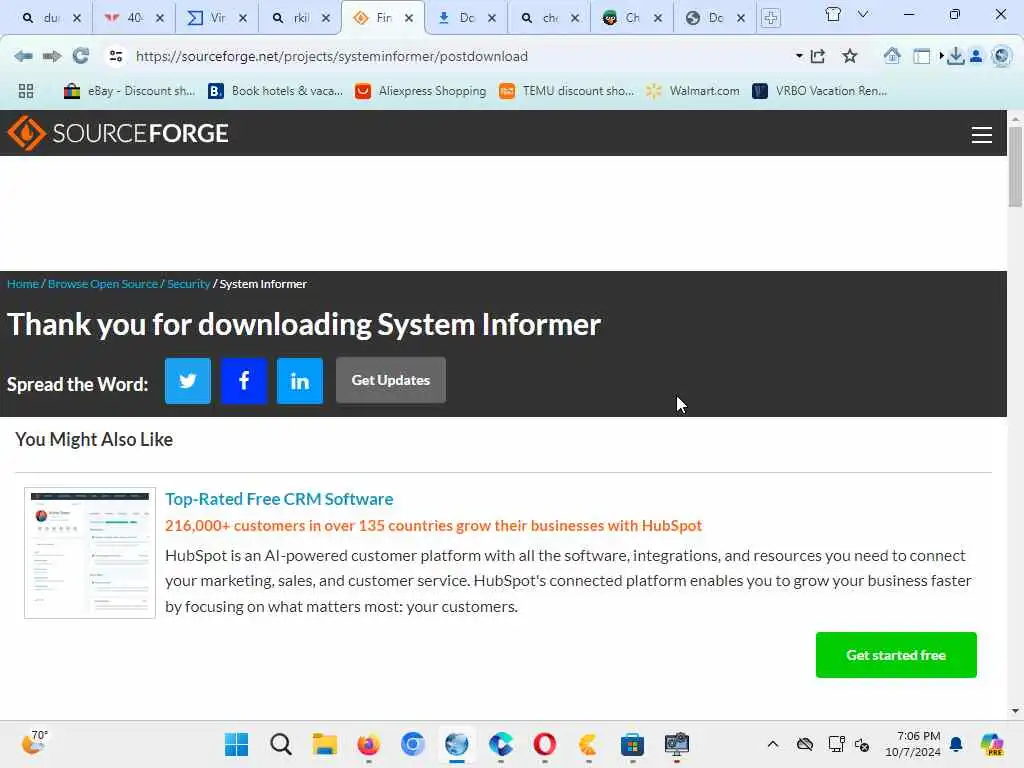
Task: Open the browser profile icon
Action: click(x=976, y=56)
